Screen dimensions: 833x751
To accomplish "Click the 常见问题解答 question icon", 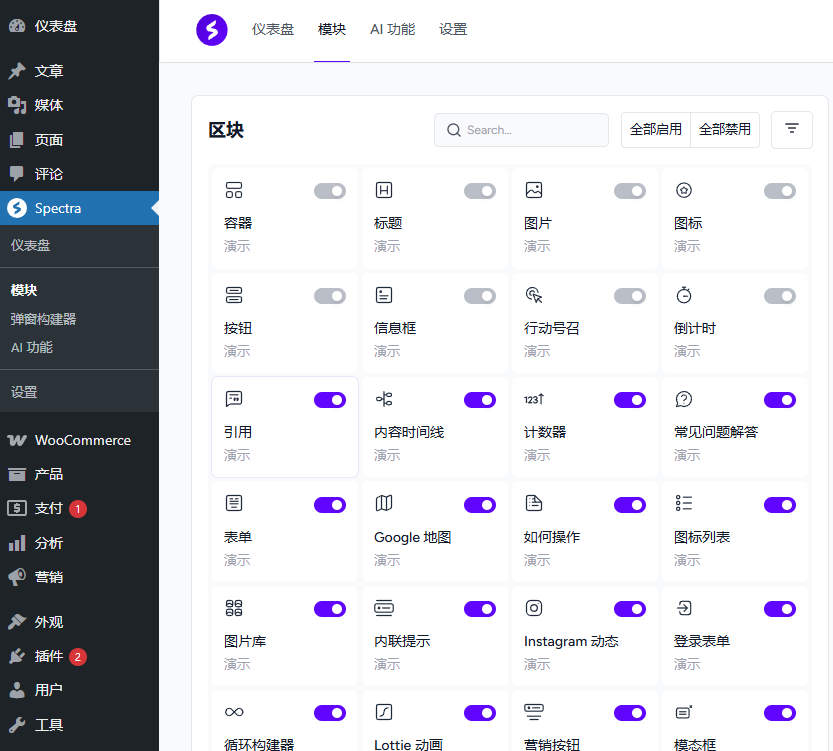I will coord(684,399).
